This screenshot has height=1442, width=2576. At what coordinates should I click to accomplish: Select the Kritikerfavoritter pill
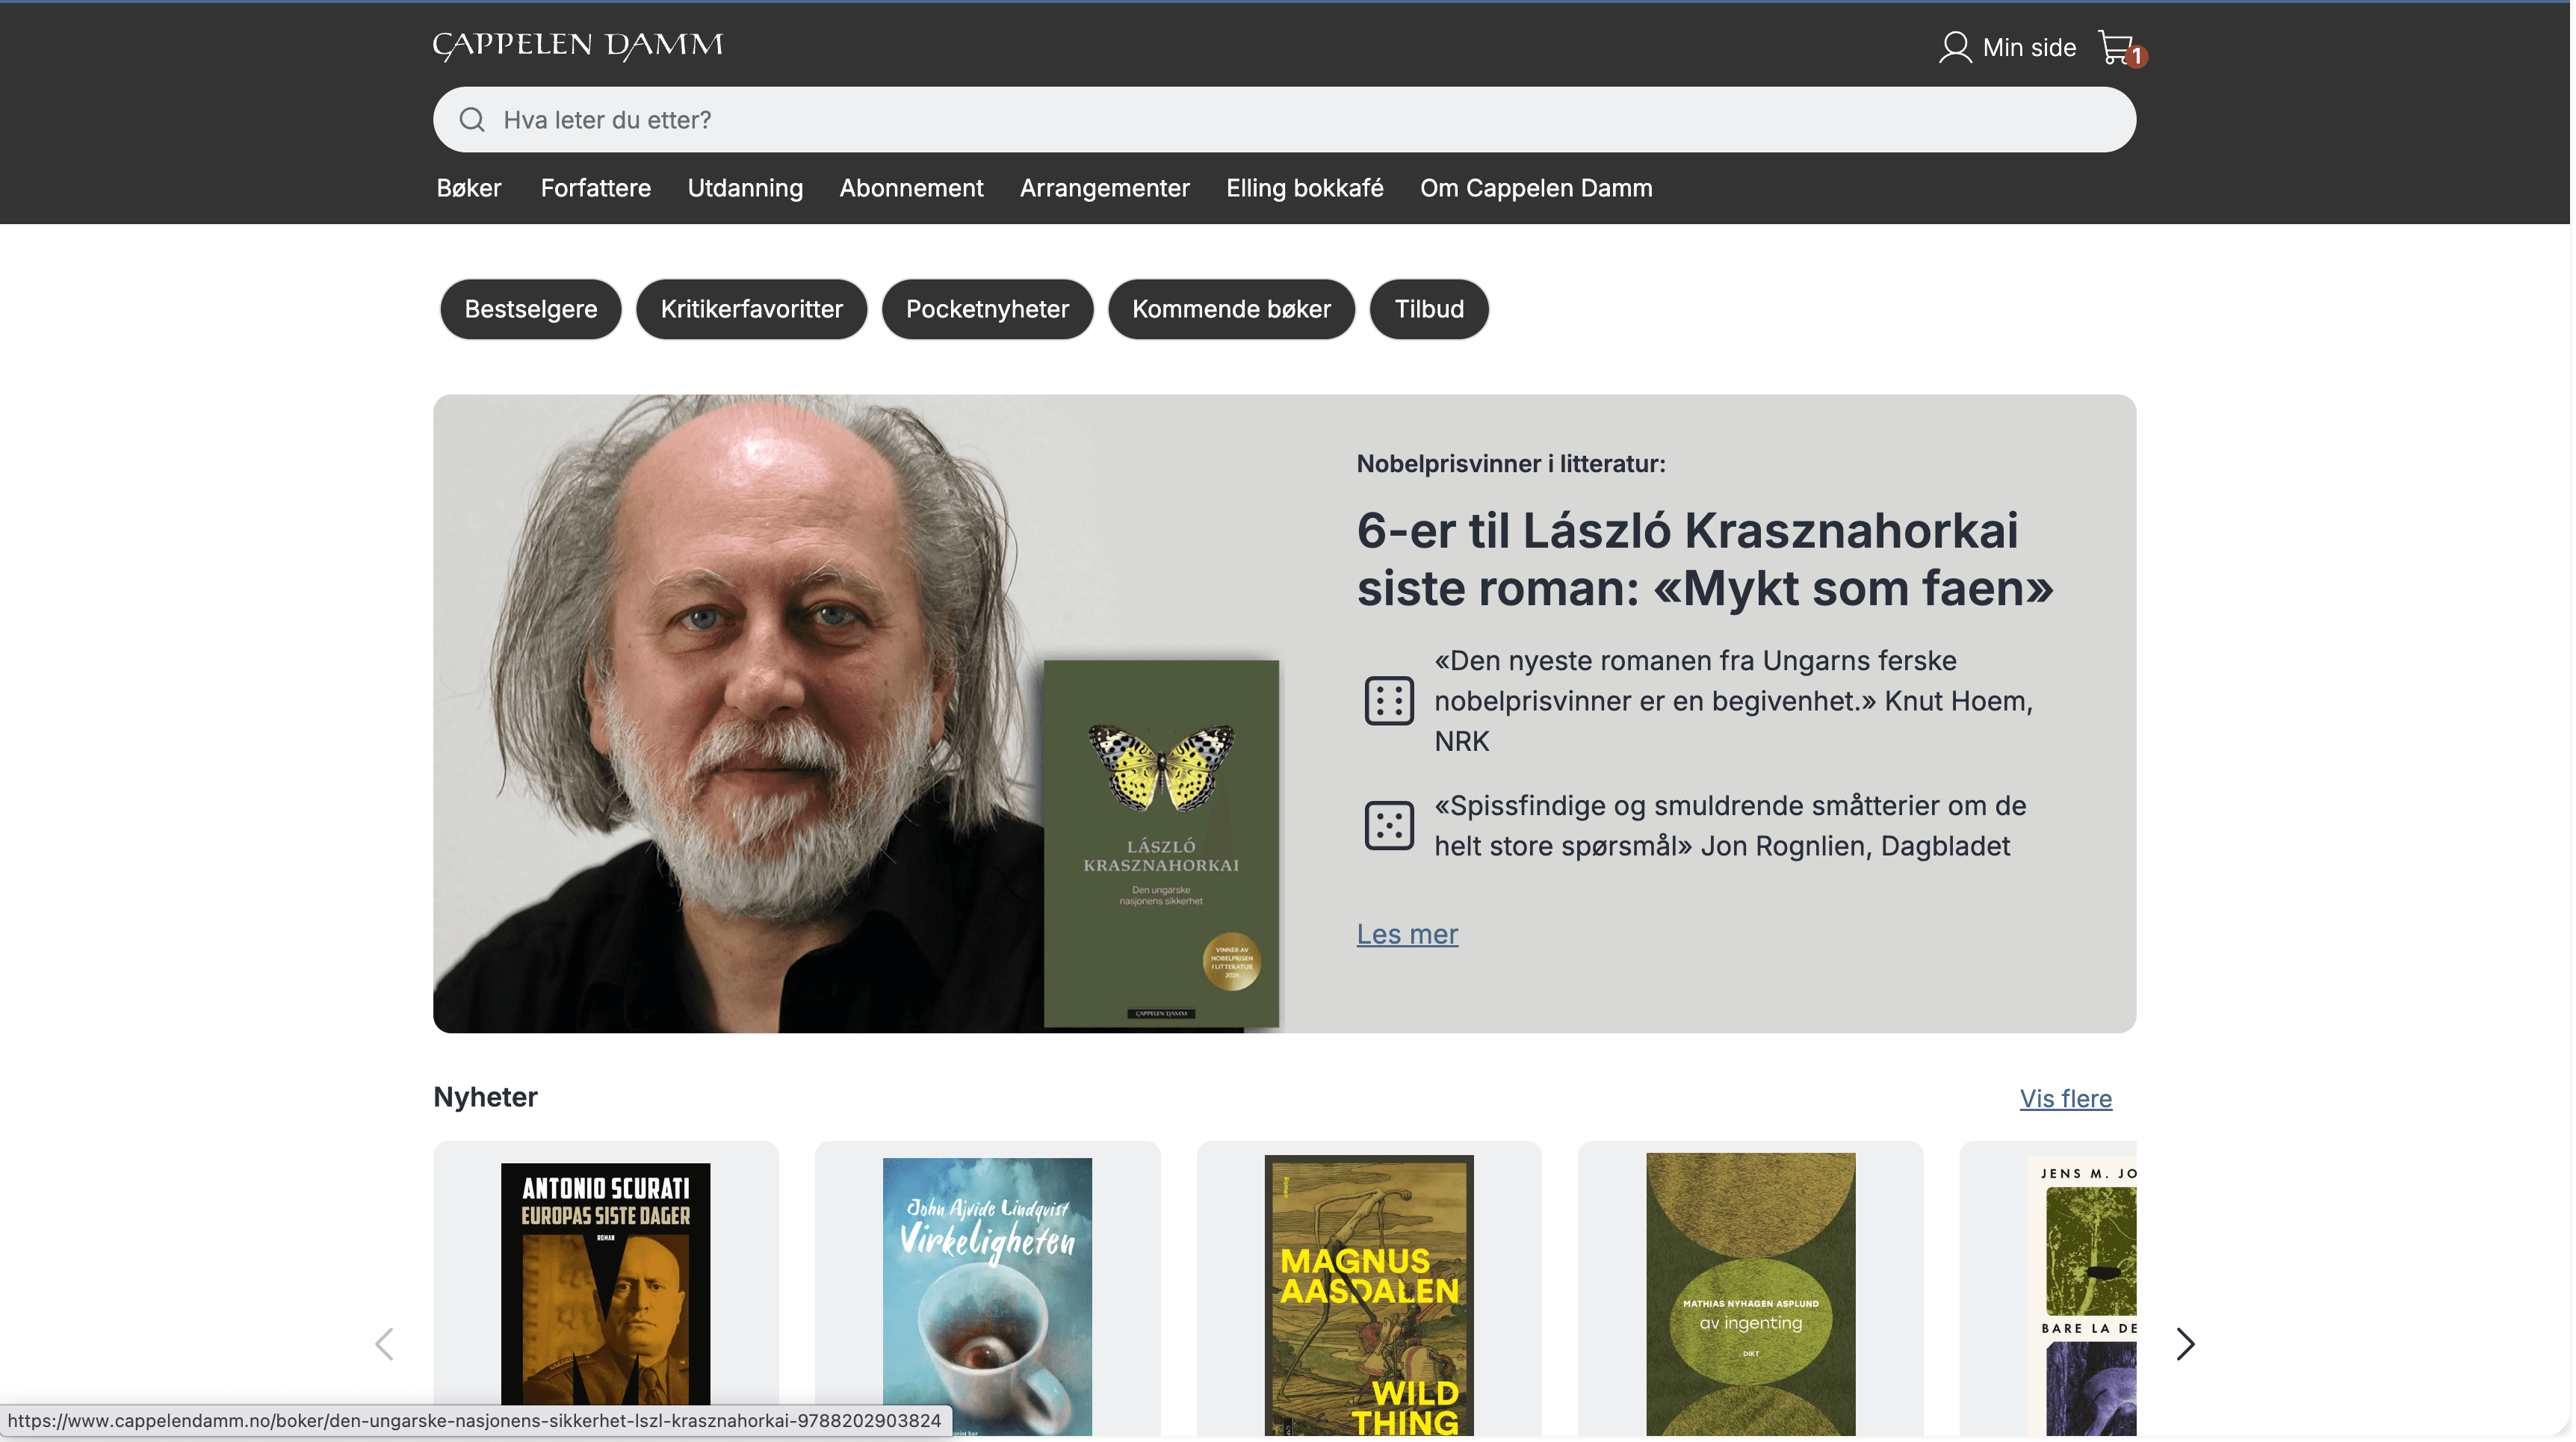(x=752, y=309)
